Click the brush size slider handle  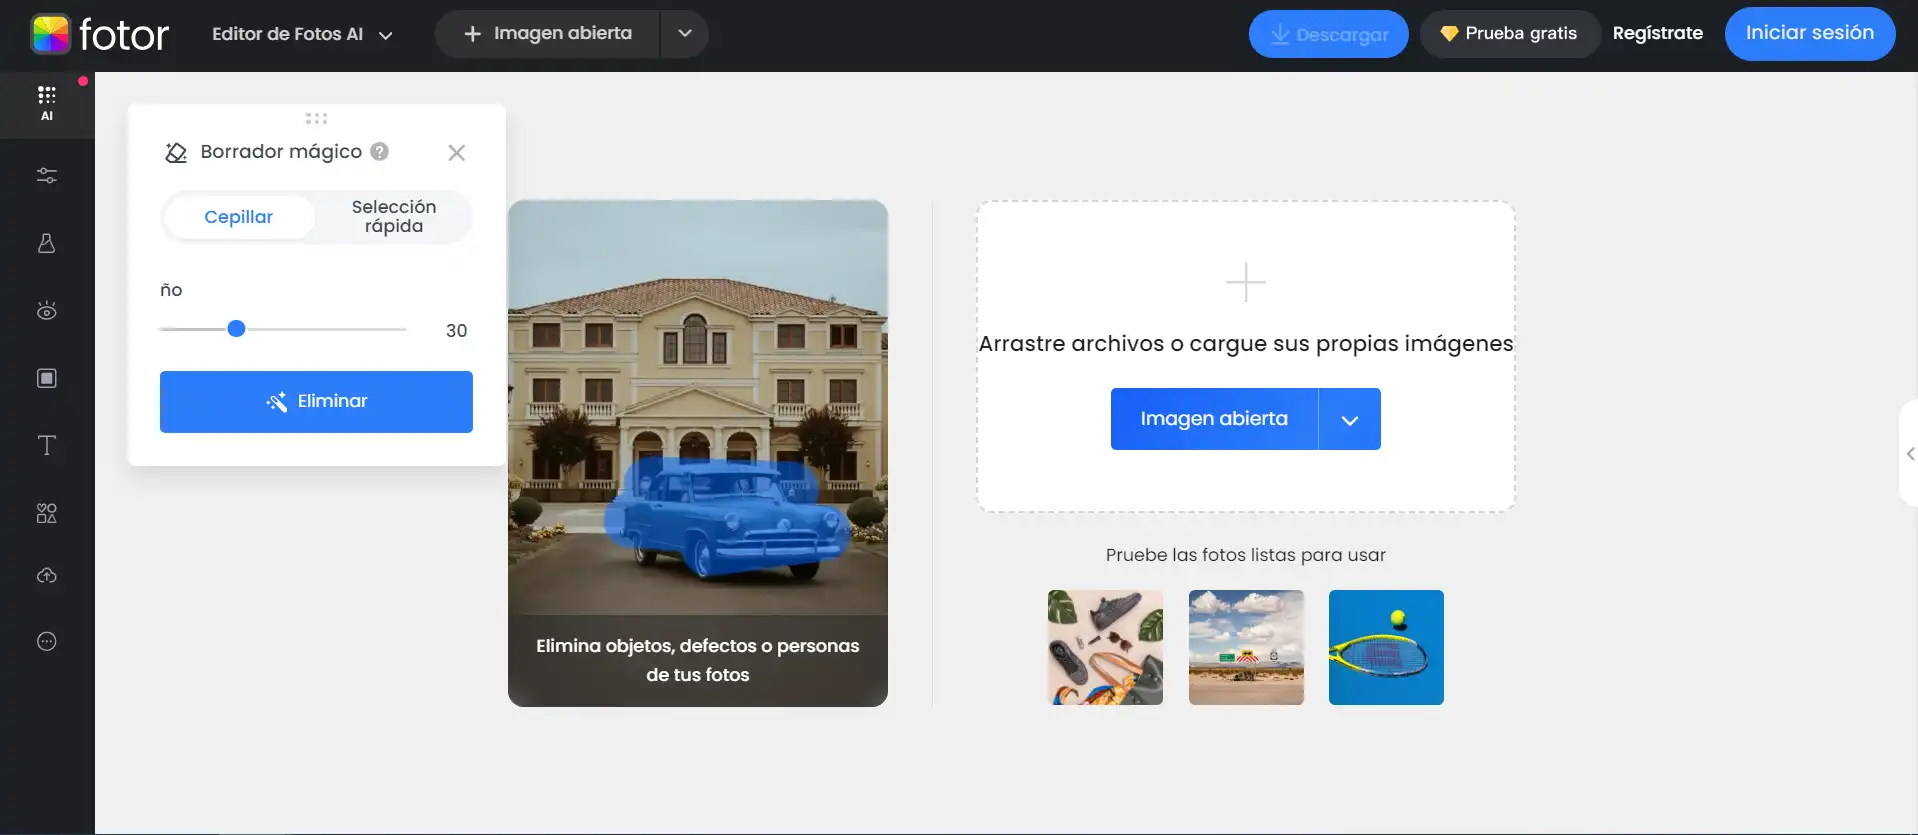point(236,329)
